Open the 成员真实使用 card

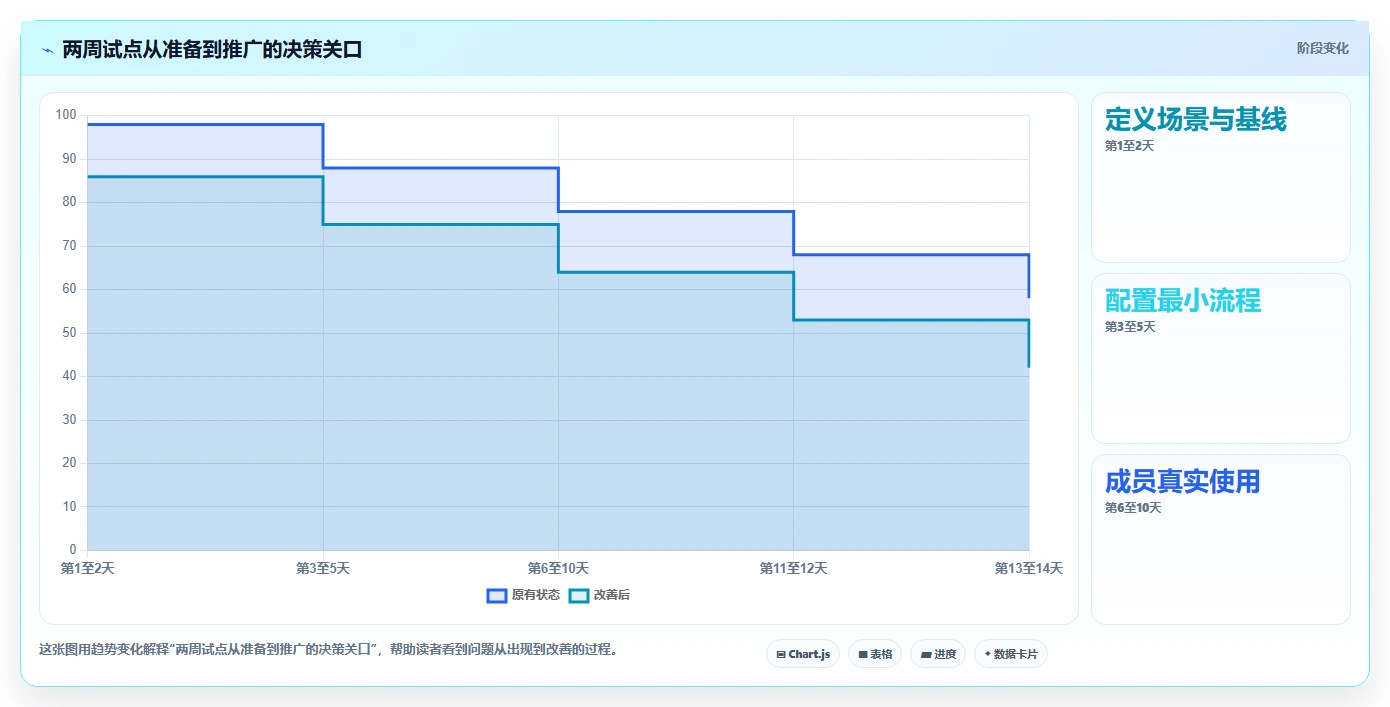(1221, 540)
